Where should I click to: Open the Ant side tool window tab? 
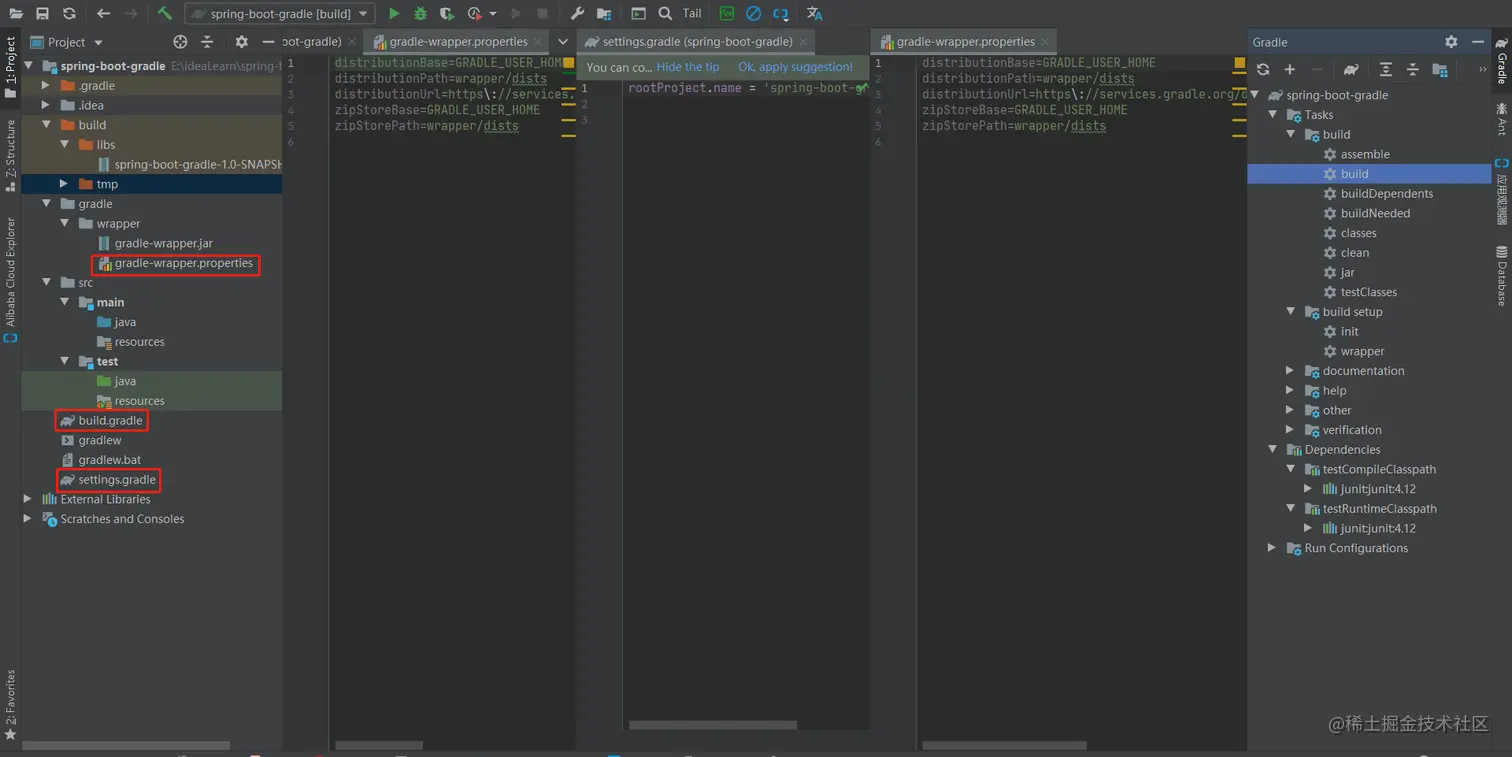(1501, 119)
